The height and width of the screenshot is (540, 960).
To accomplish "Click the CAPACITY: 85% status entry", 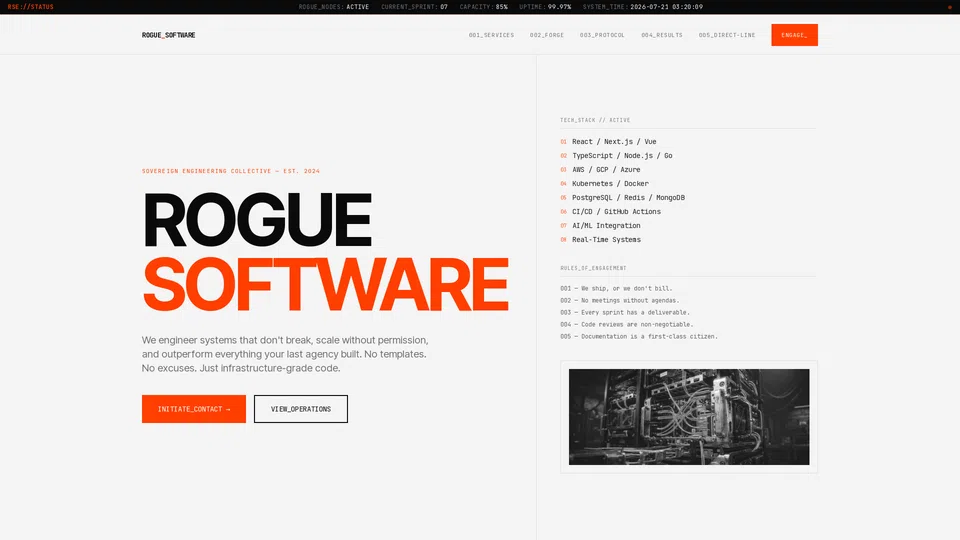I will tap(484, 7).
